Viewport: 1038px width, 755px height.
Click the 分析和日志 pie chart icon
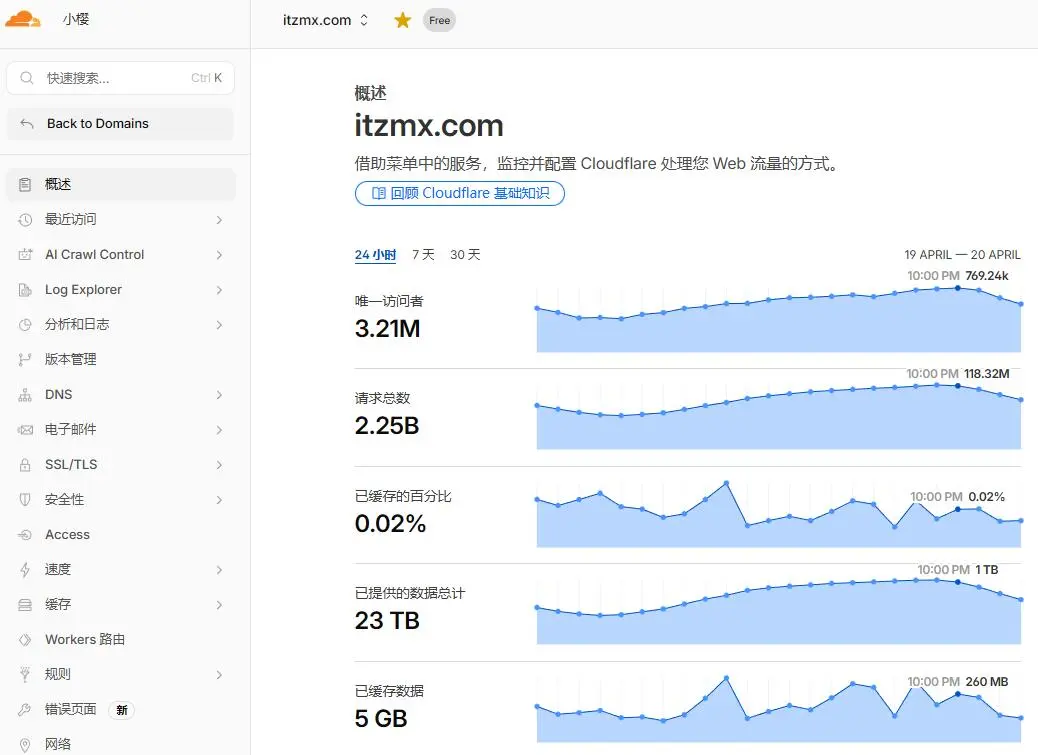(x=24, y=325)
